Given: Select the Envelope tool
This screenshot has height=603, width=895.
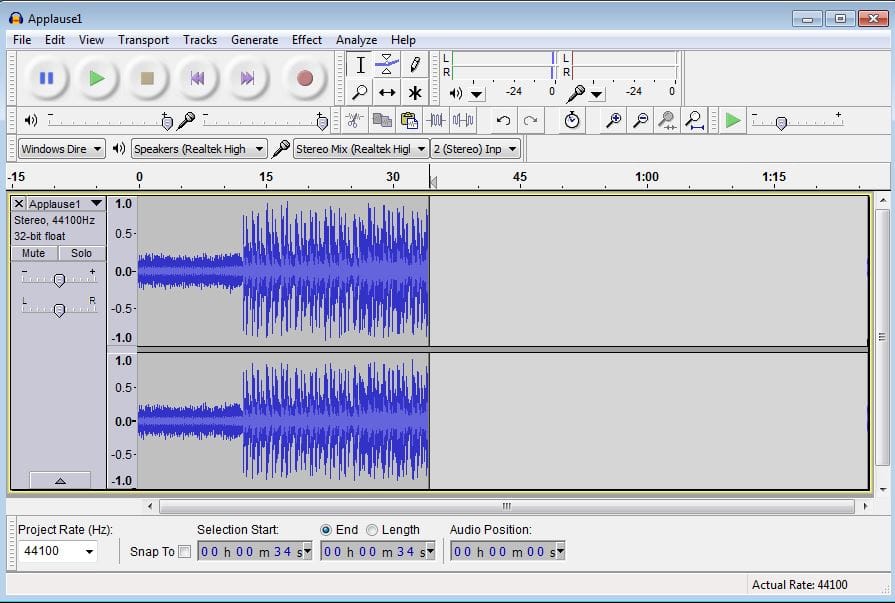Looking at the screenshot, I should 387,65.
